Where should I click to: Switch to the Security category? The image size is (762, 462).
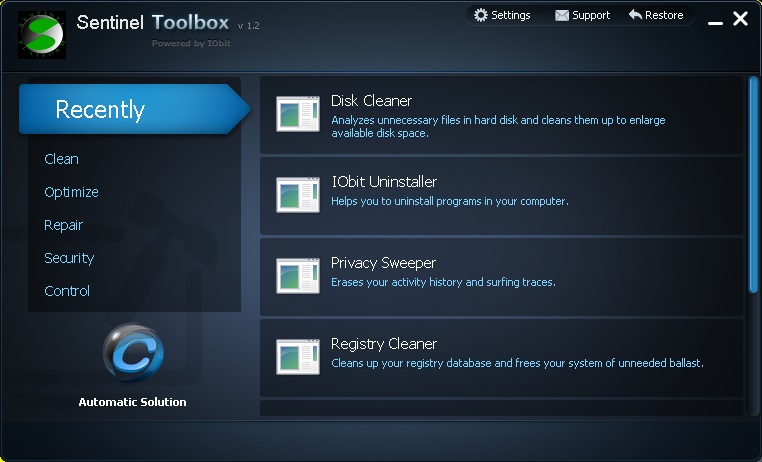click(x=69, y=258)
